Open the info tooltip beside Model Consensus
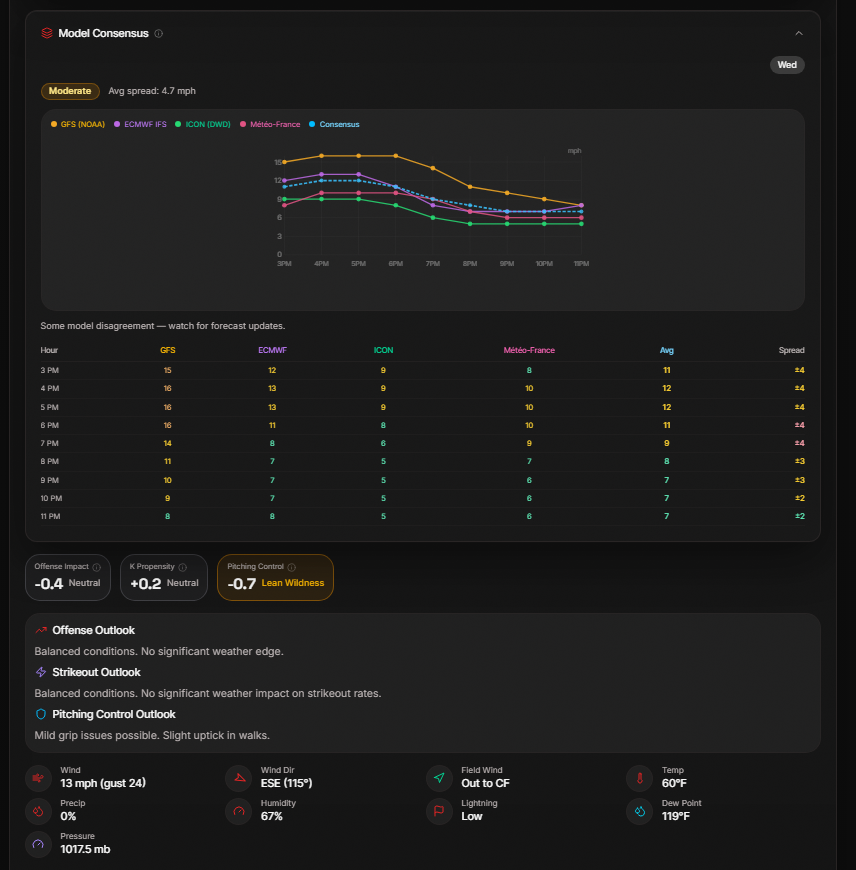This screenshot has height=870, width=856. point(159,33)
